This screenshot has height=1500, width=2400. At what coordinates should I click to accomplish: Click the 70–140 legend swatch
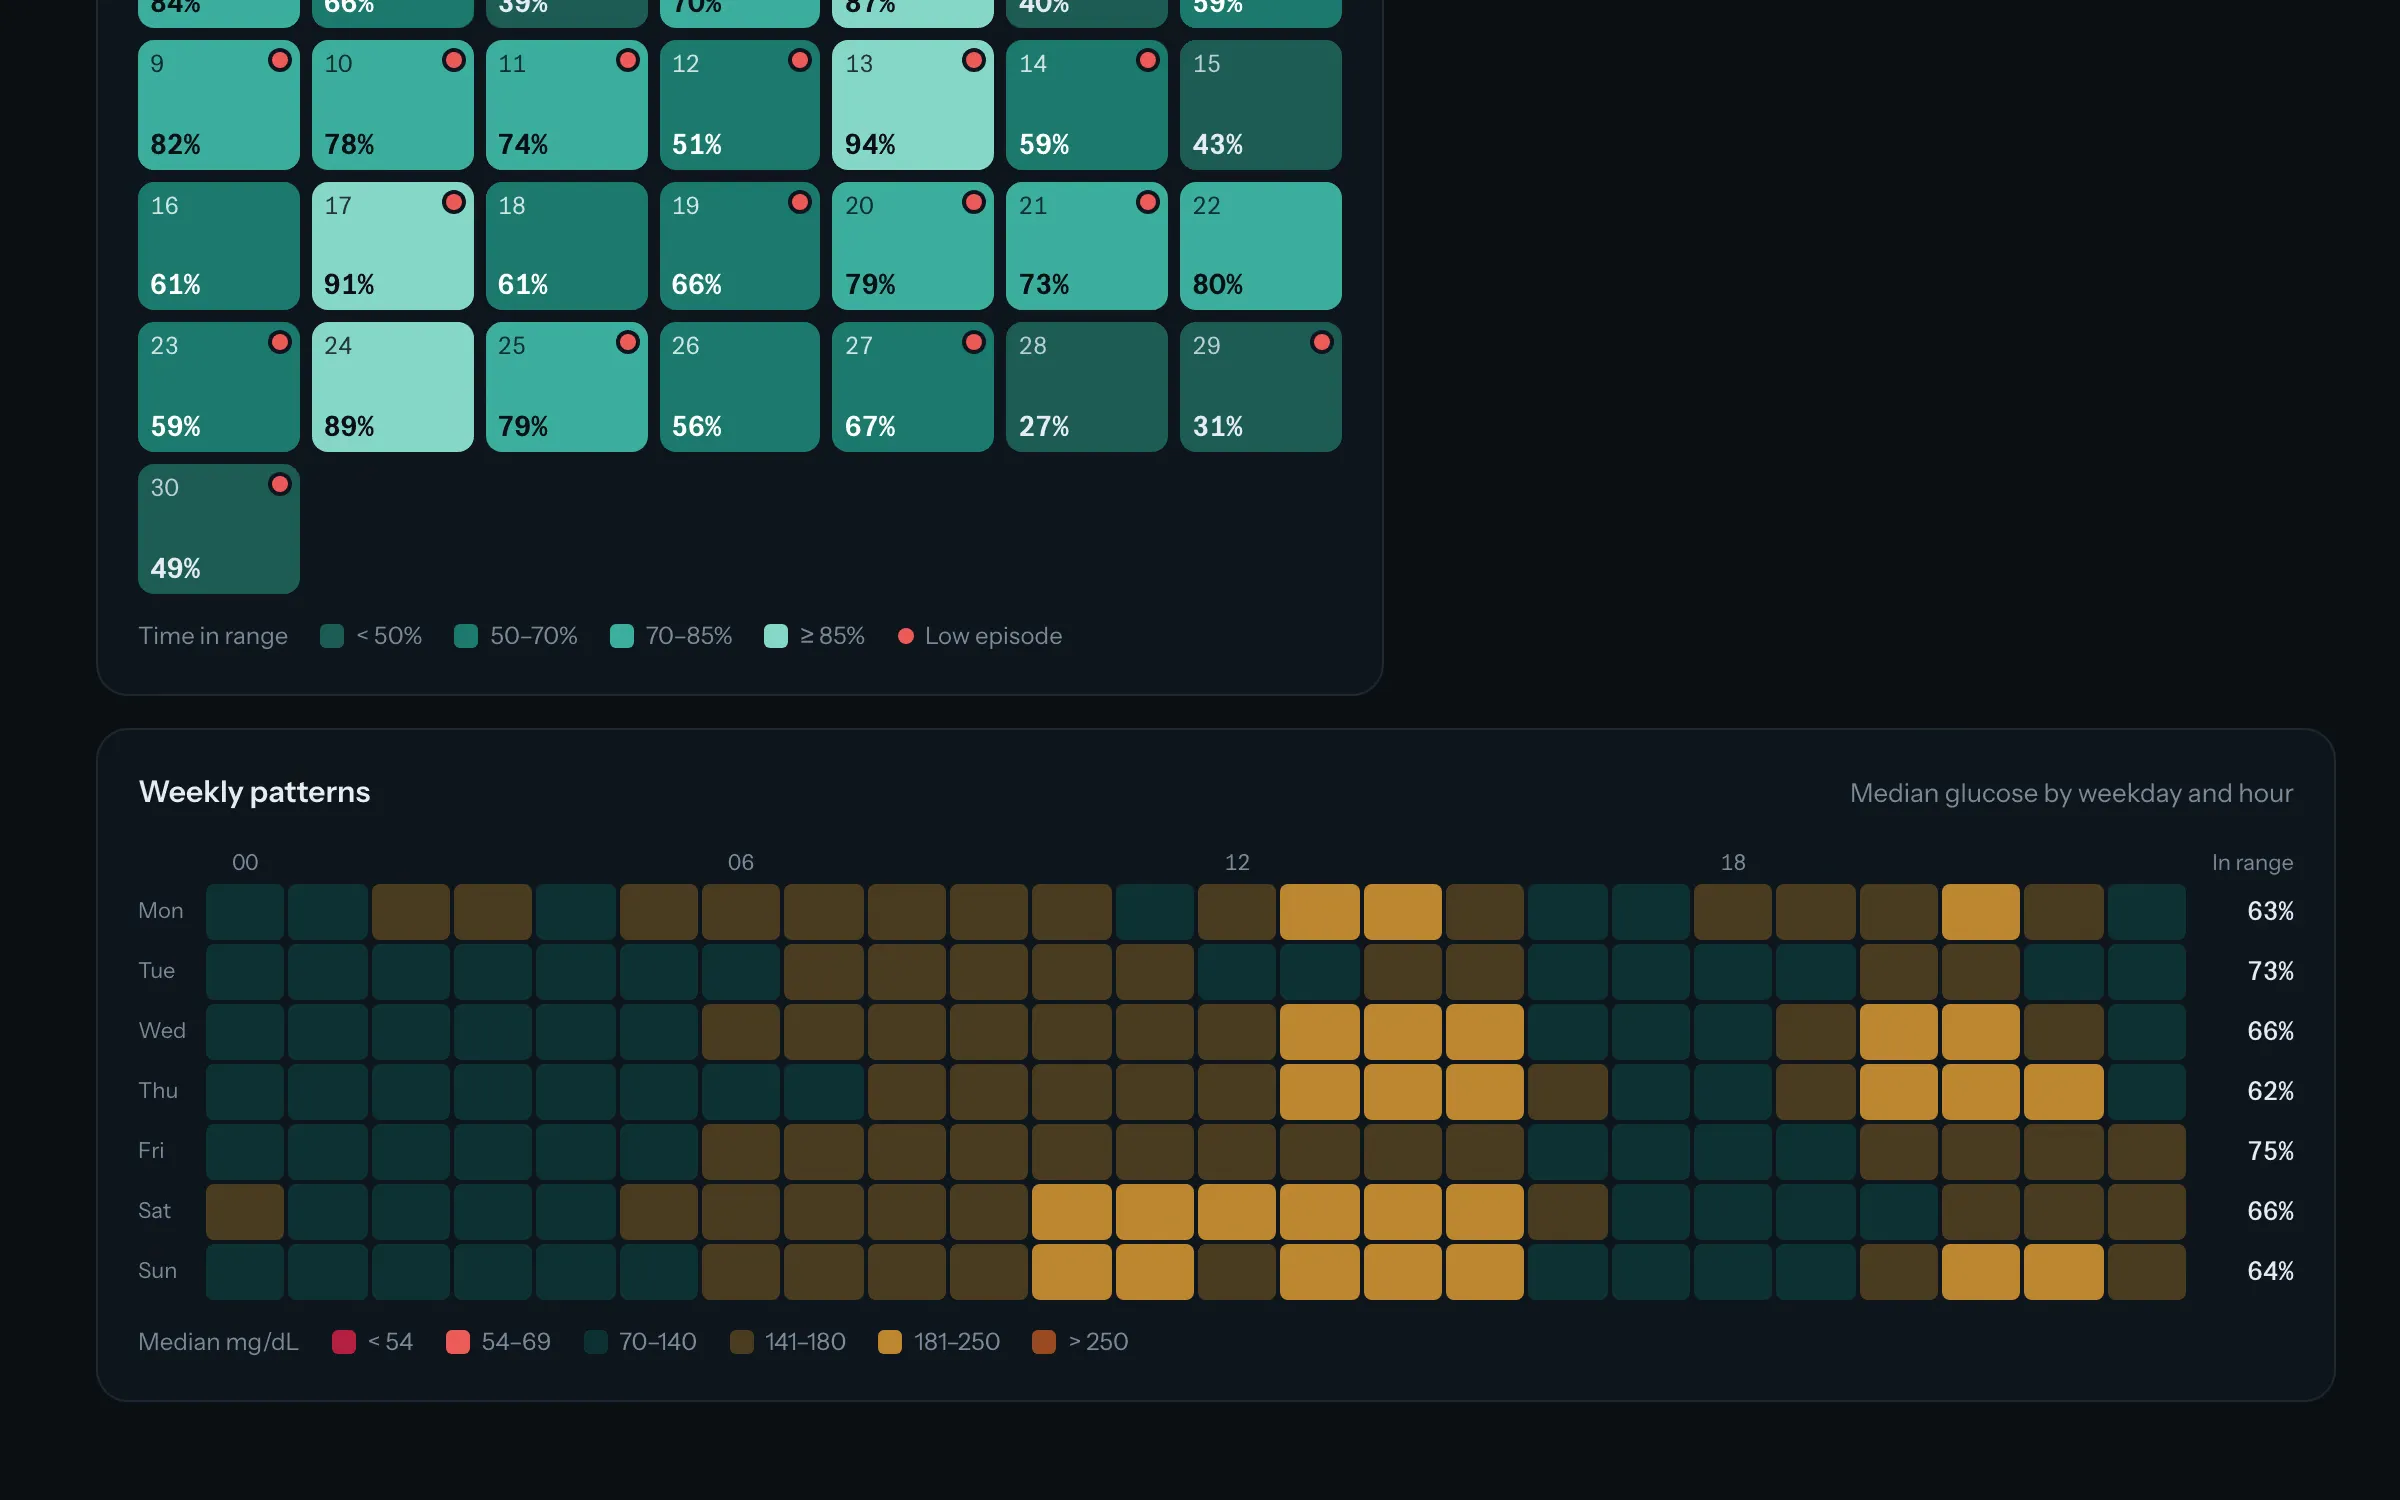pyautogui.click(x=596, y=1342)
